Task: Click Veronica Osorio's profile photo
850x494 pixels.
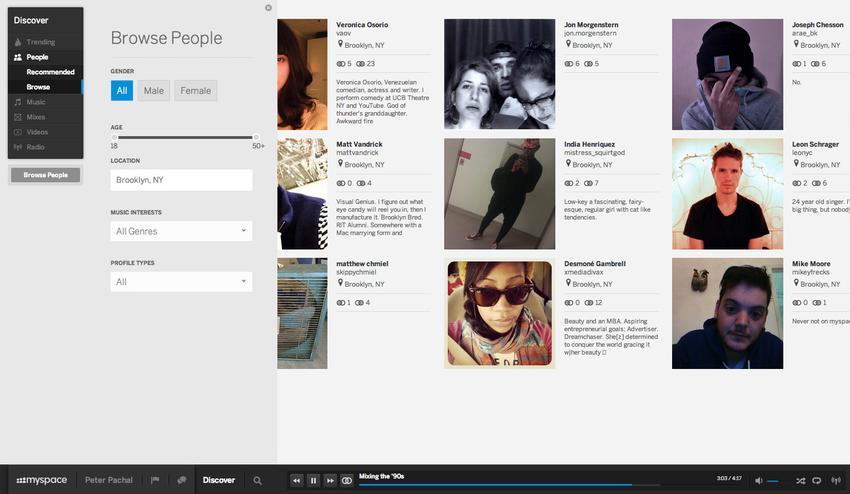Action: coord(302,74)
